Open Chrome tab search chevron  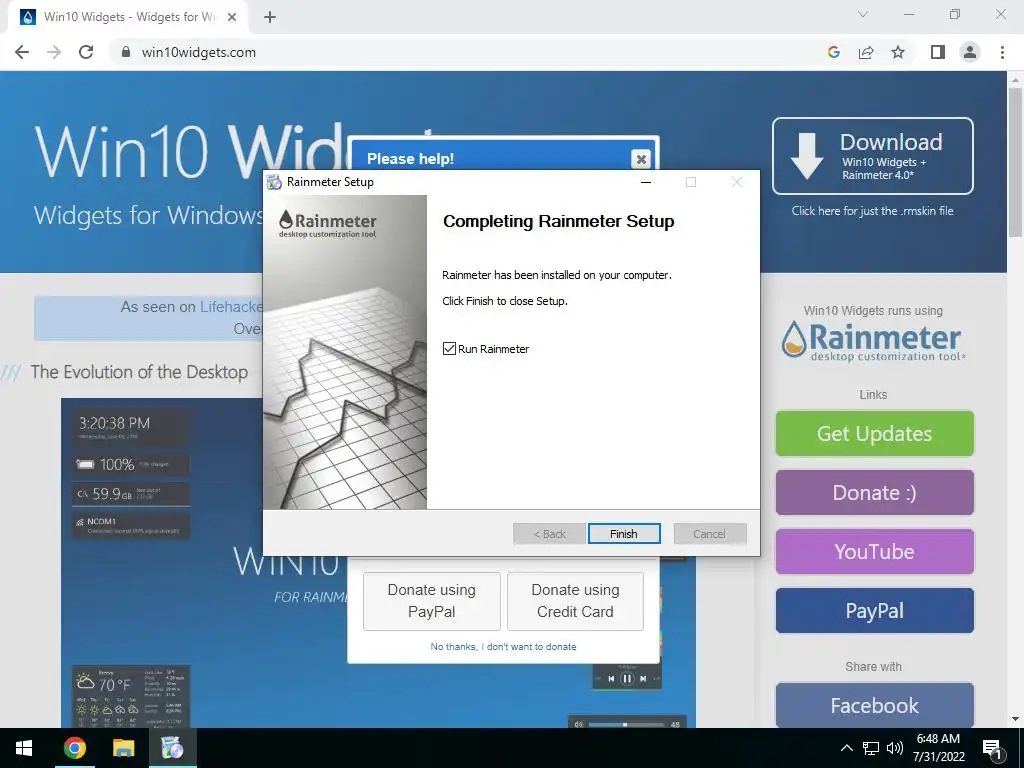click(x=863, y=14)
